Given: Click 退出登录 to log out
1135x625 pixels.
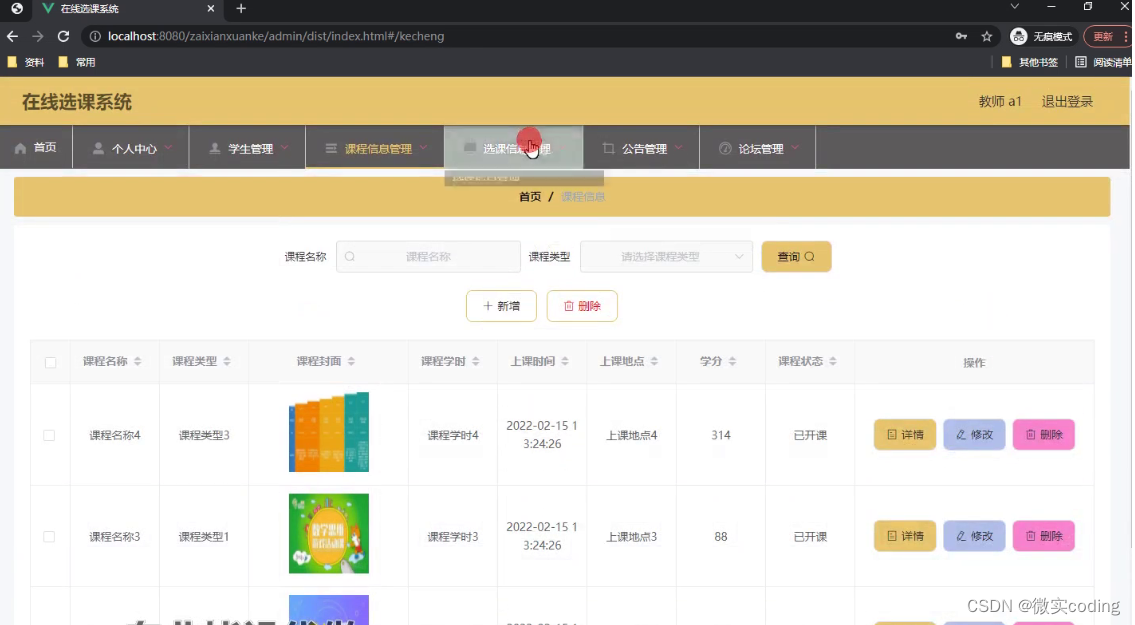Looking at the screenshot, I should click(1068, 102).
